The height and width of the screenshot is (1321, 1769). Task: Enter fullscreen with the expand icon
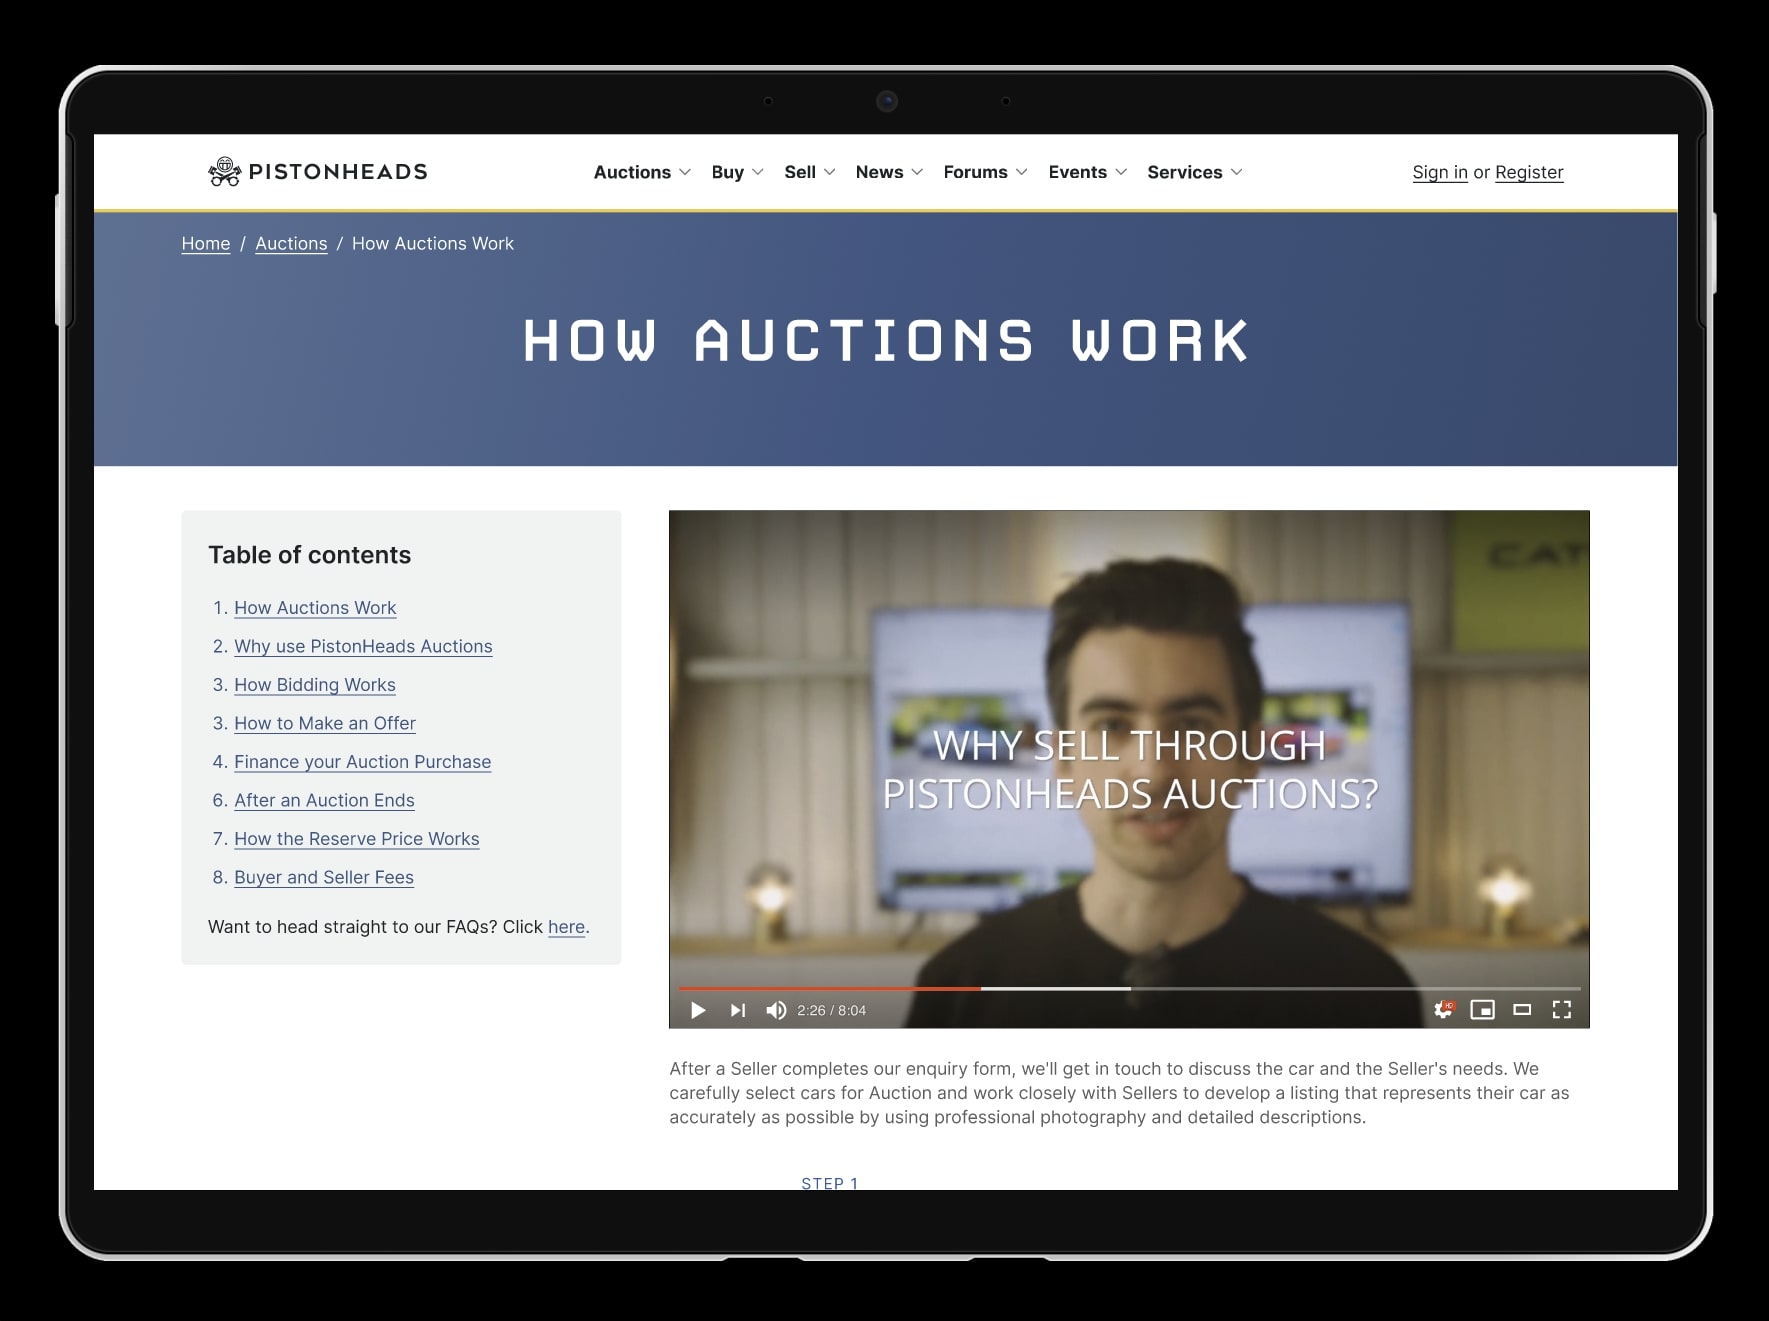tap(1562, 1010)
